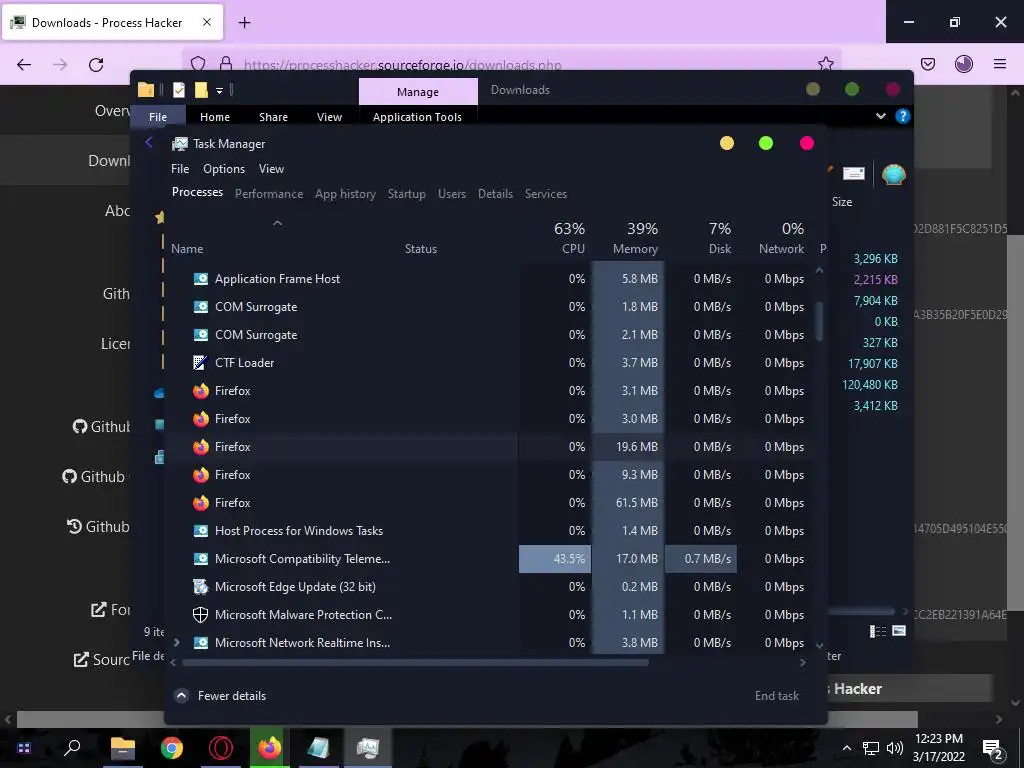Click the Save to Pocket icon
1024x768 pixels.
(x=928, y=64)
